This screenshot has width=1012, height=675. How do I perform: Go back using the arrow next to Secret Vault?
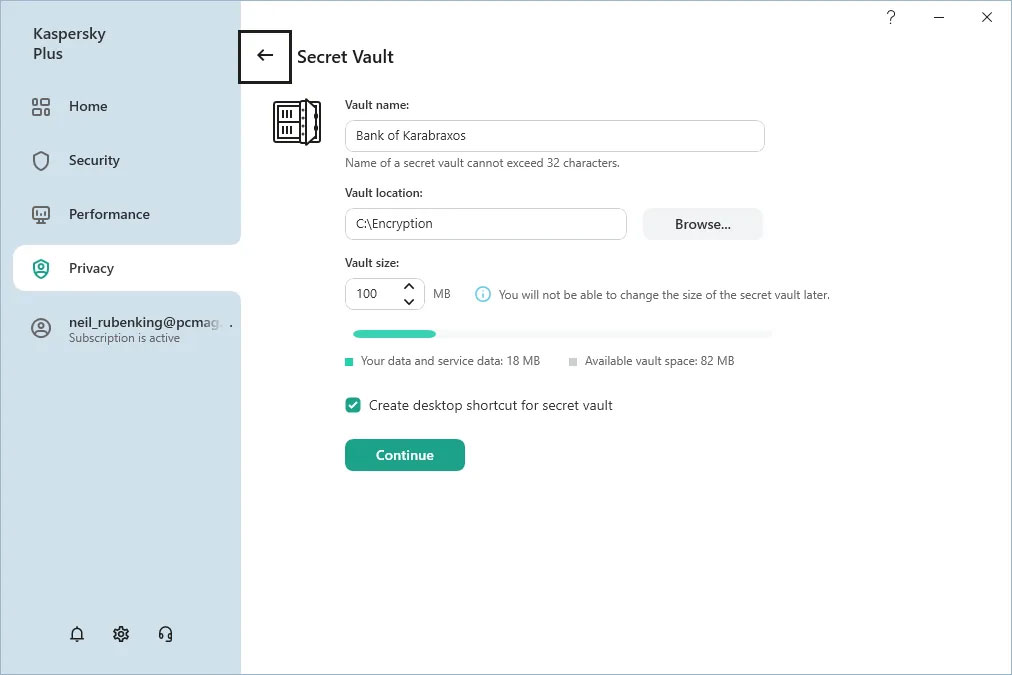point(265,56)
